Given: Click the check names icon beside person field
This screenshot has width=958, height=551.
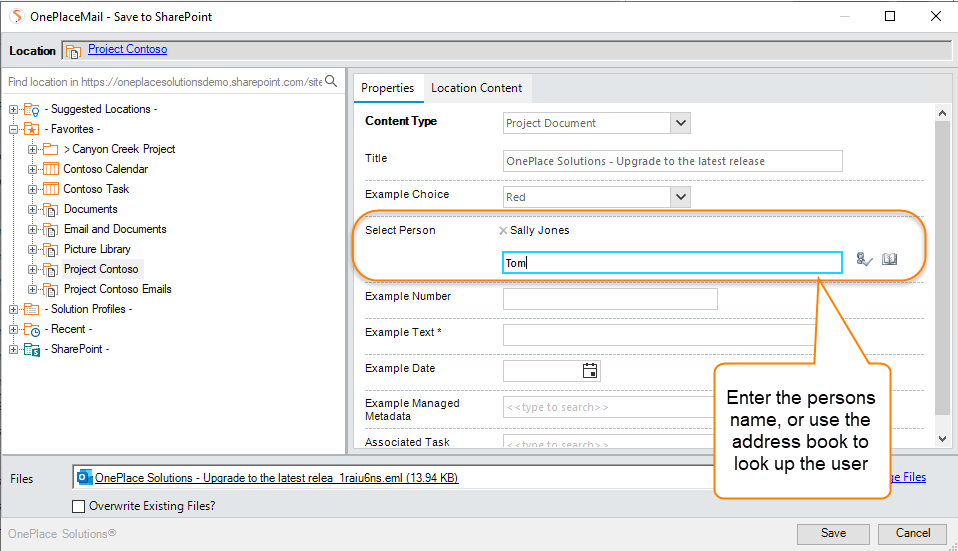Looking at the screenshot, I should pos(865,260).
